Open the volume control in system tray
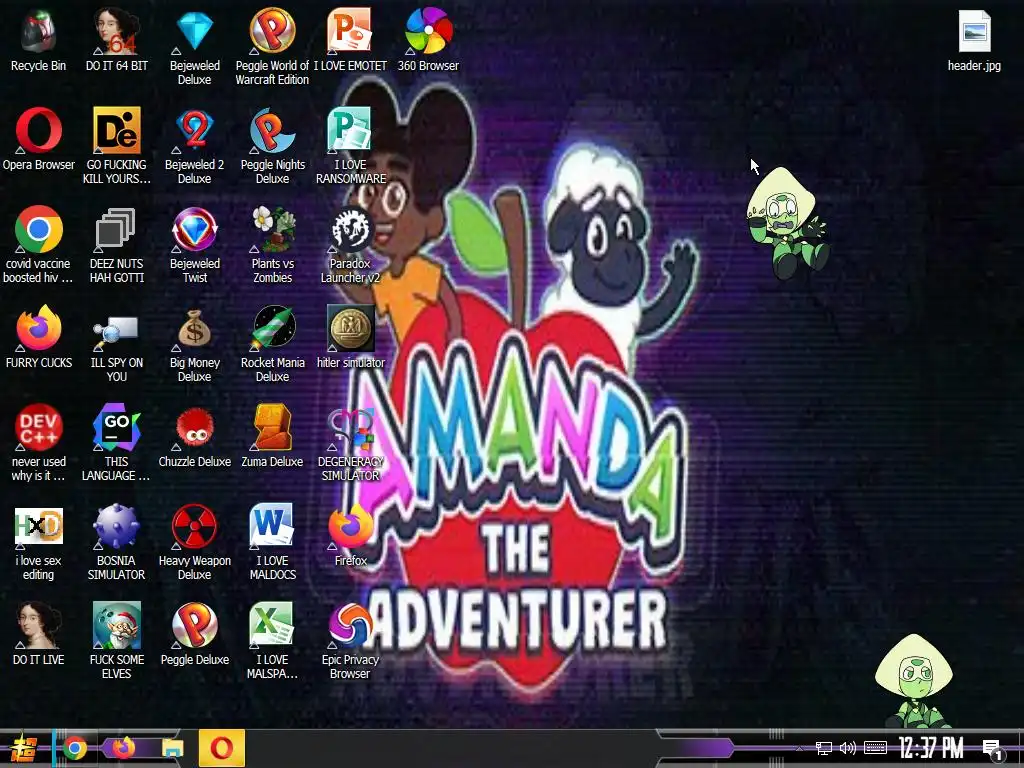 848,748
